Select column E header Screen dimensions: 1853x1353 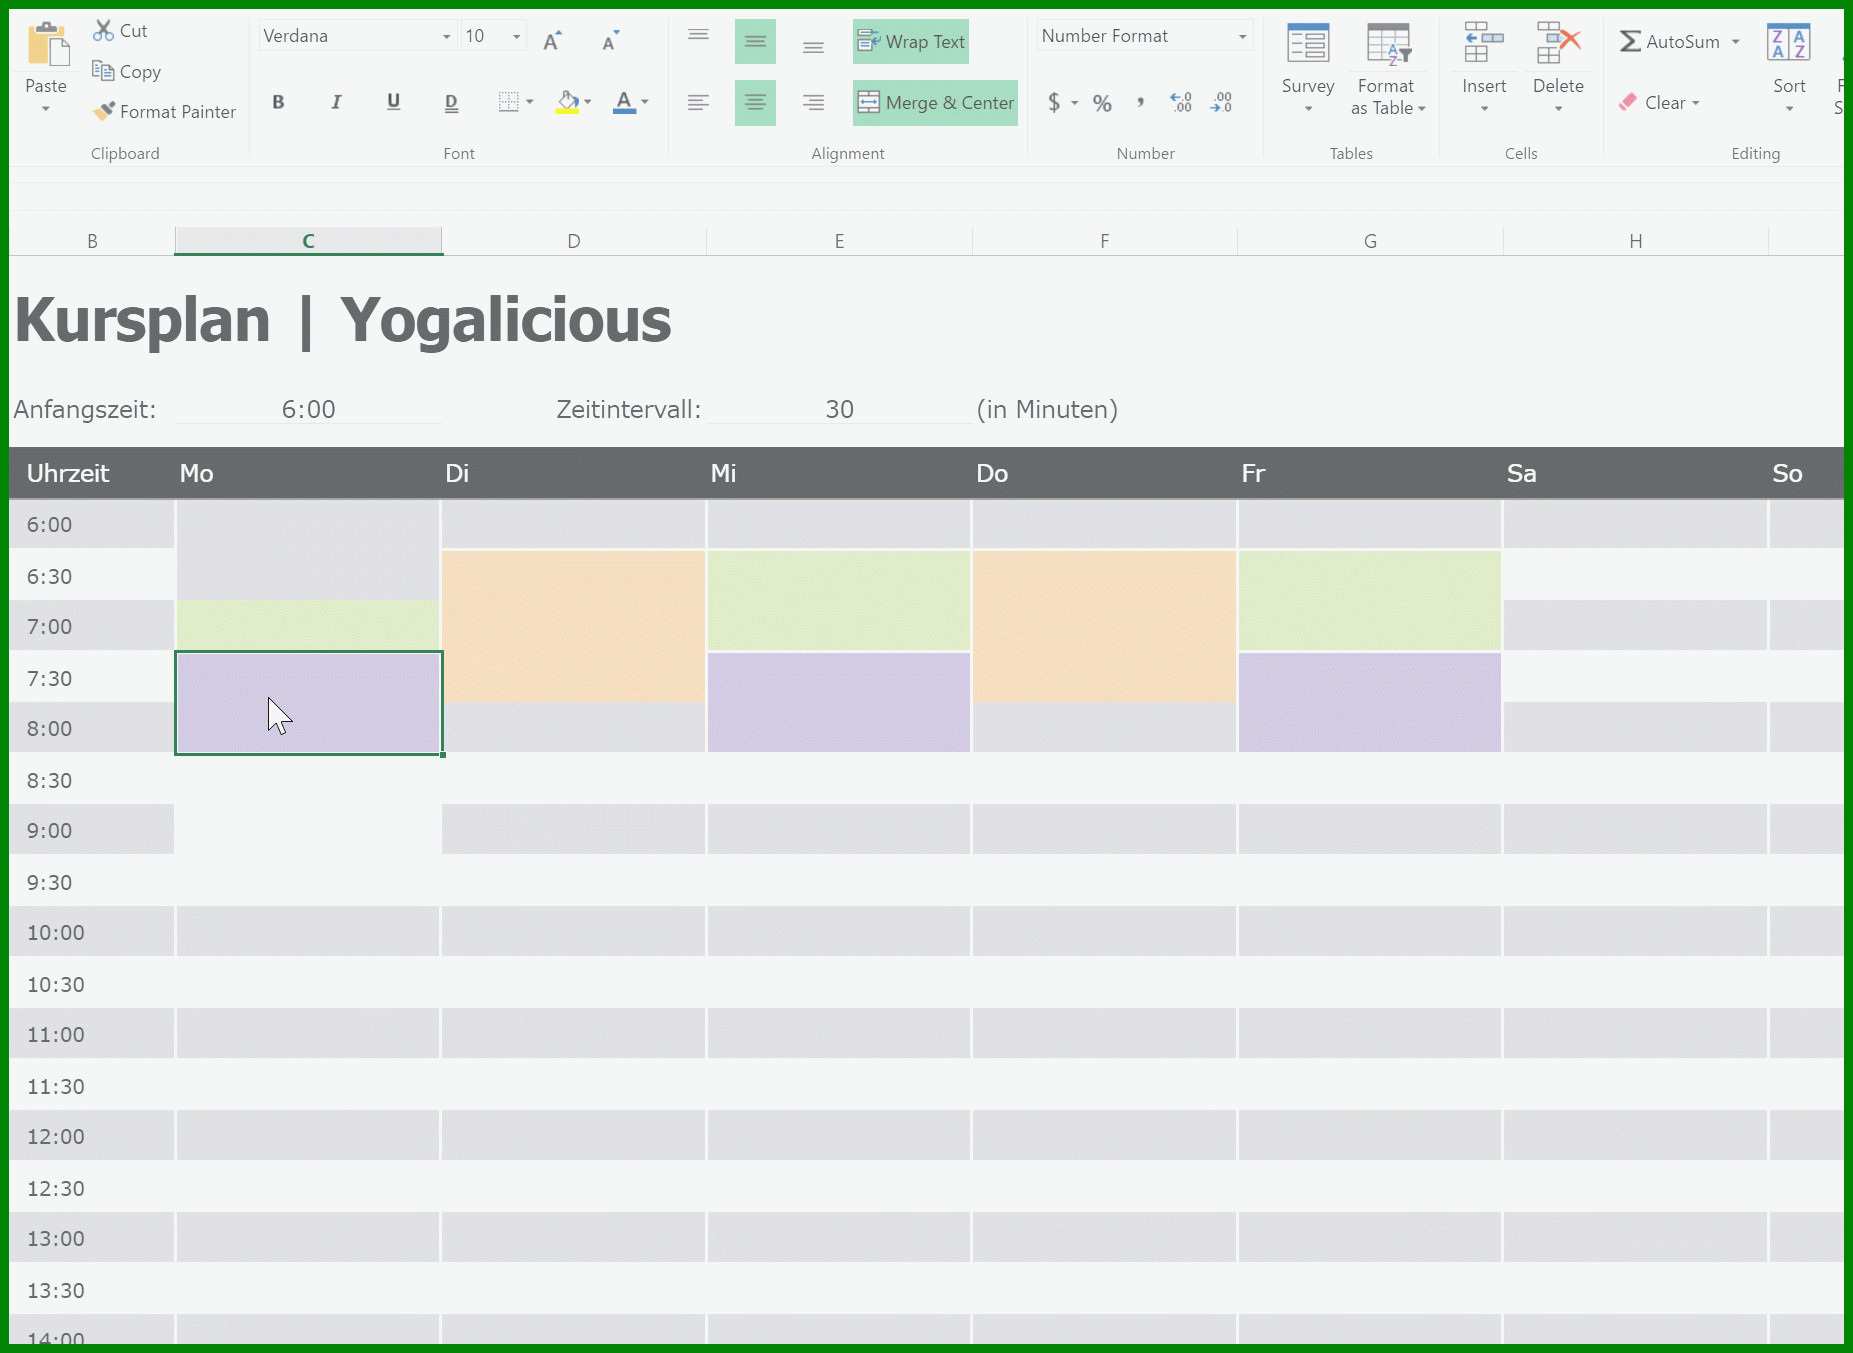tap(839, 241)
